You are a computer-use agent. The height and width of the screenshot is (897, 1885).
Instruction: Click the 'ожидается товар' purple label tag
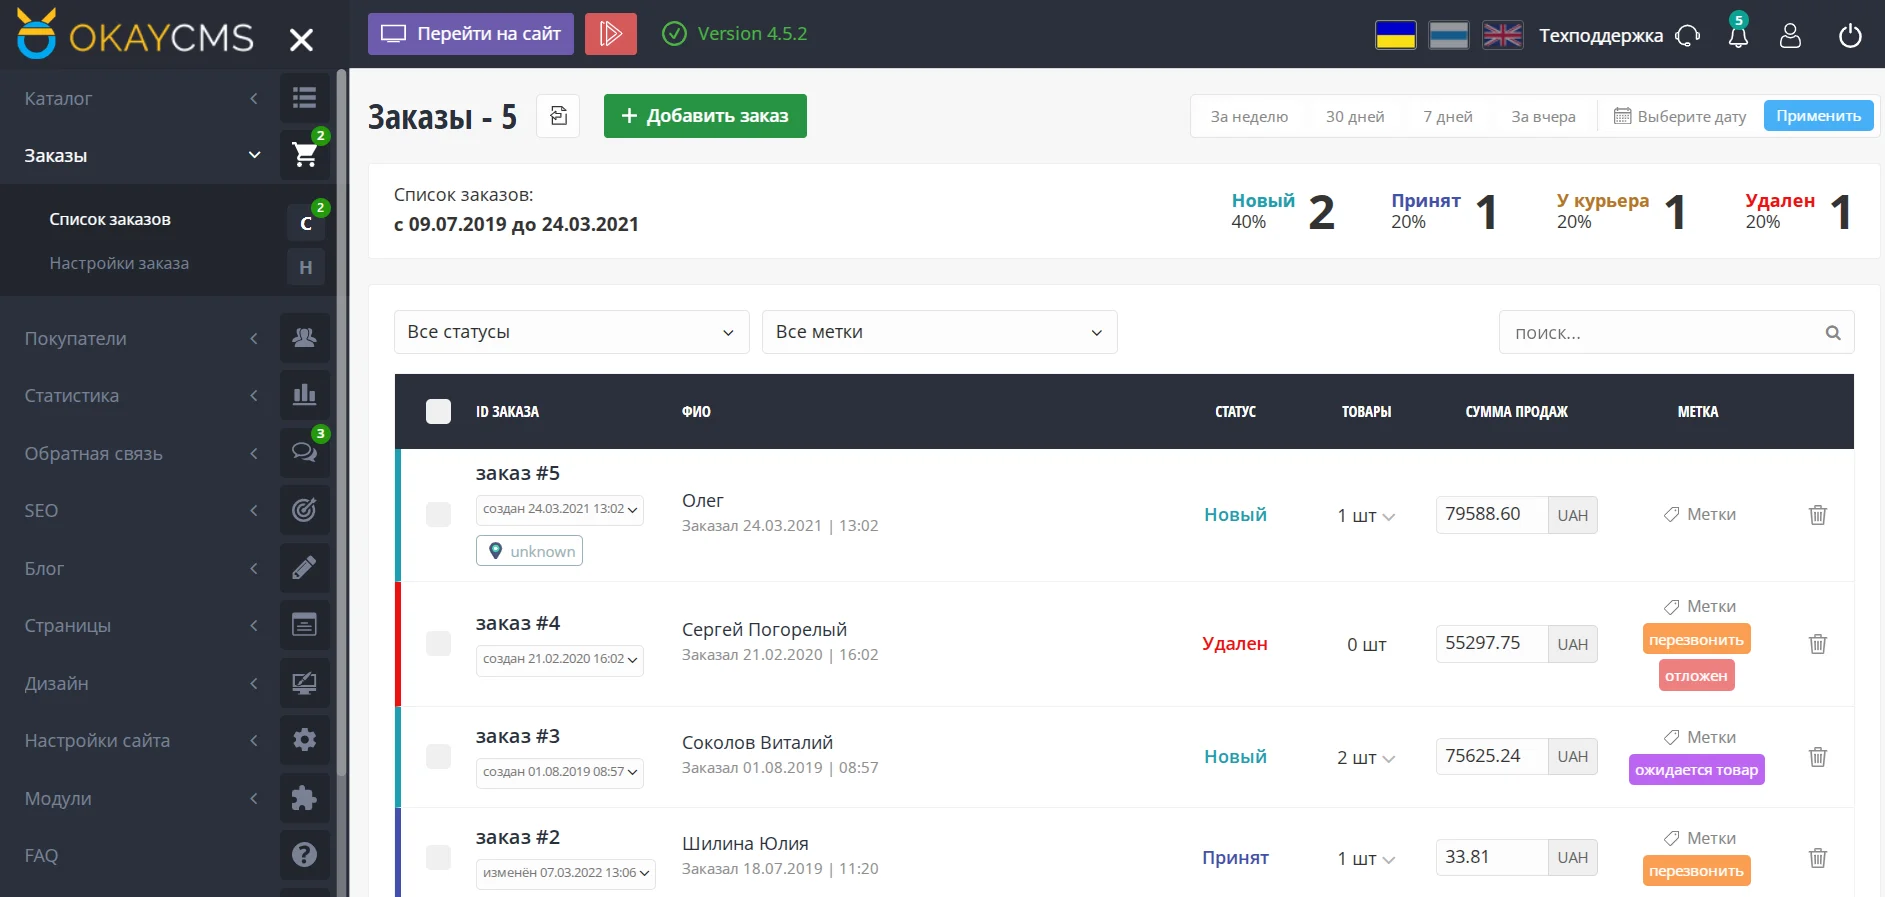pyautogui.click(x=1696, y=770)
